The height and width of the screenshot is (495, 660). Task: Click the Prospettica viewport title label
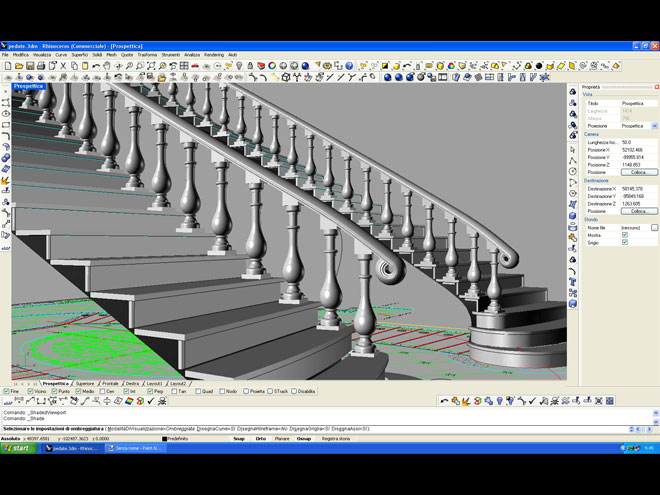[28, 86]
